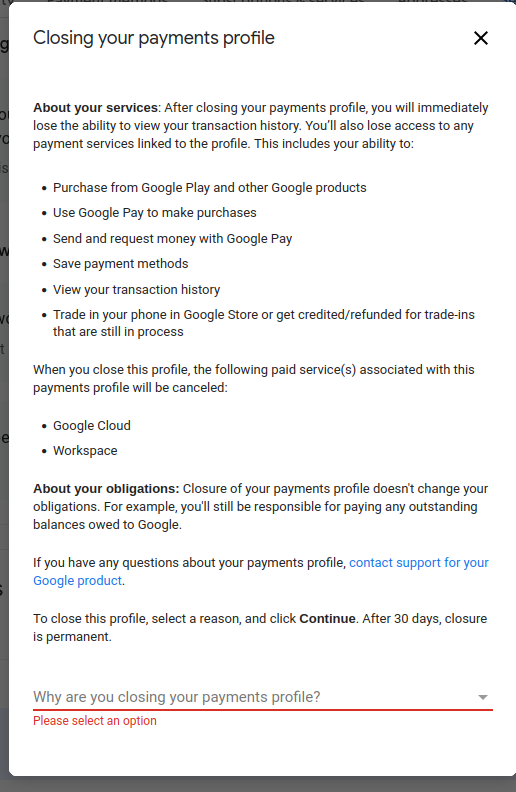Click the 'View your transaction history' bullet
This screenshot has height=792, width=516.
pos(136,289)
